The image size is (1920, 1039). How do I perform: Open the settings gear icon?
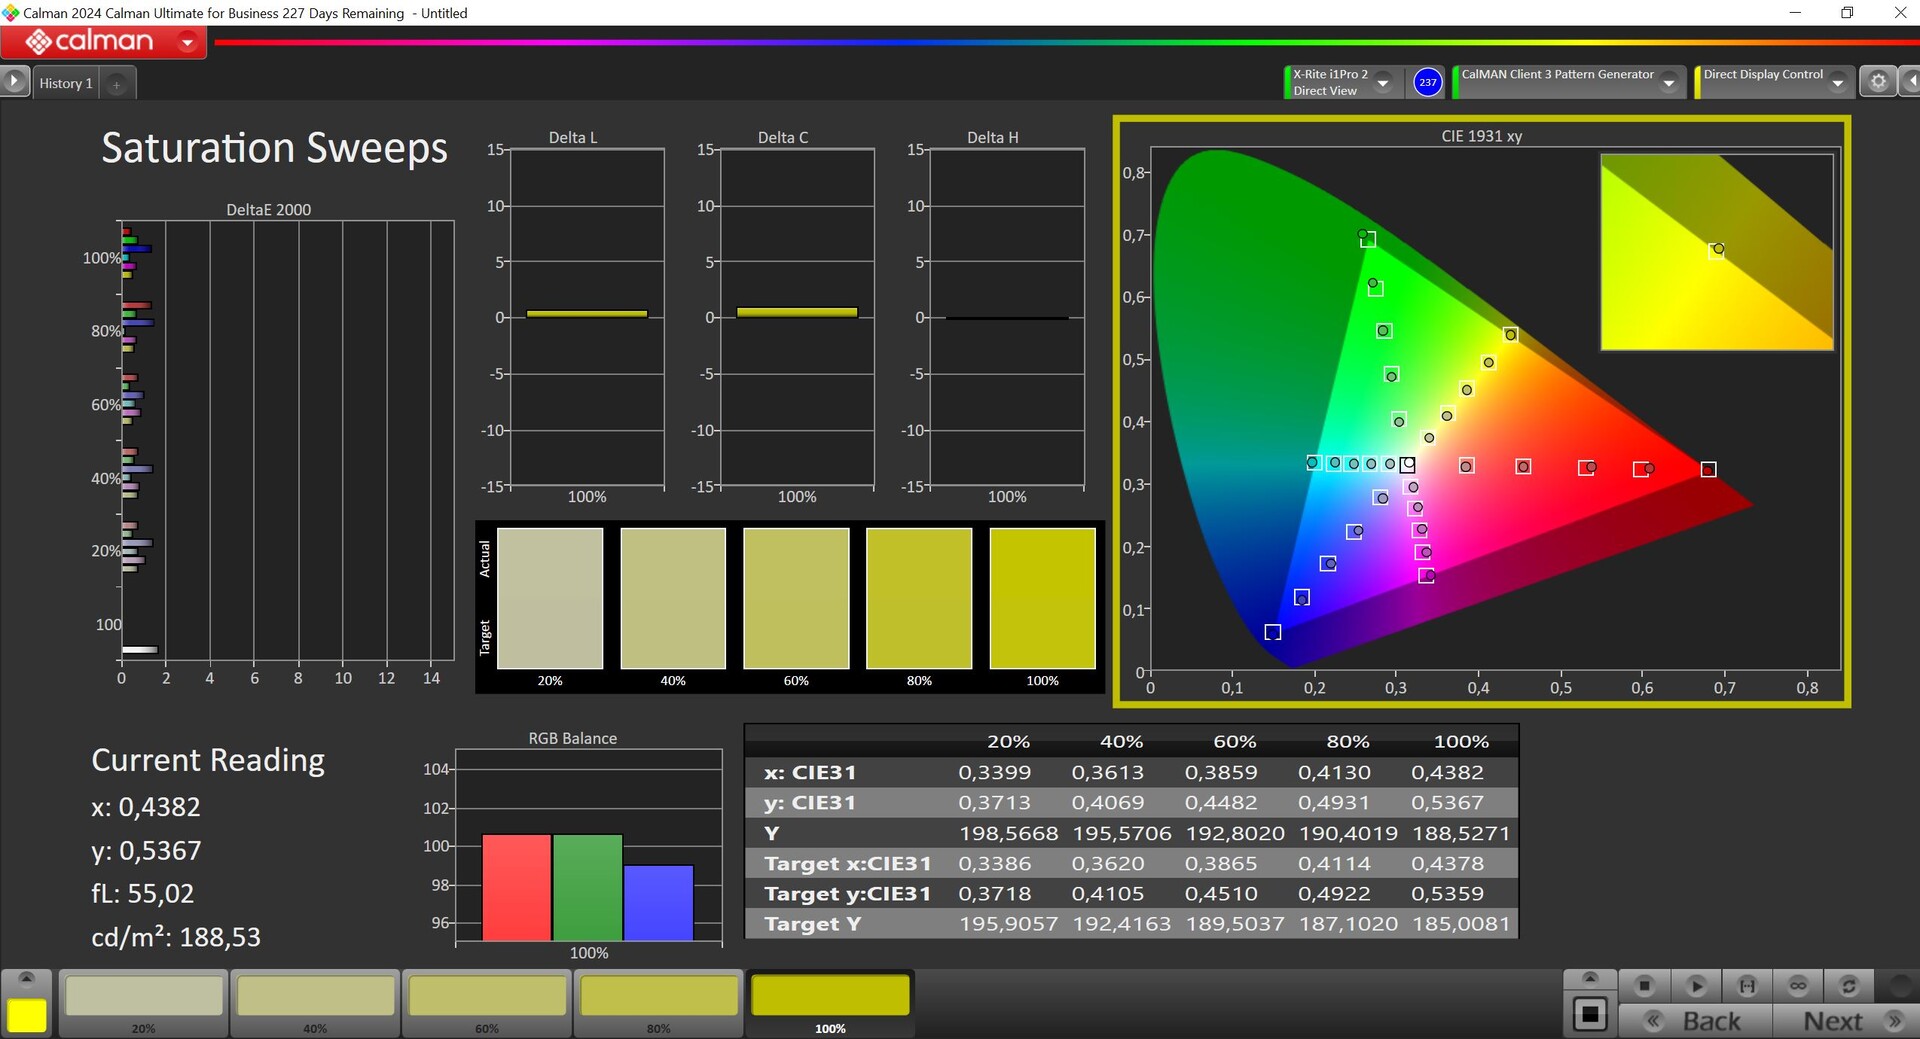(1878, 82)
